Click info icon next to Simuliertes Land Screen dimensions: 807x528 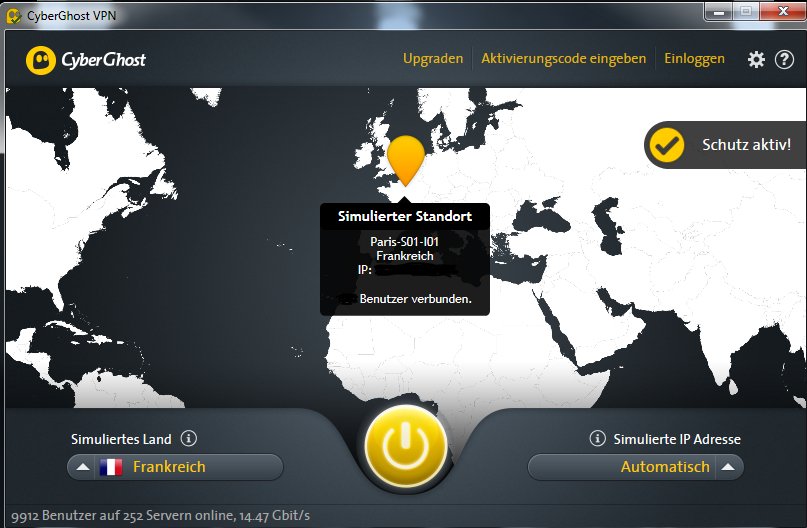[x=189, y=438]
